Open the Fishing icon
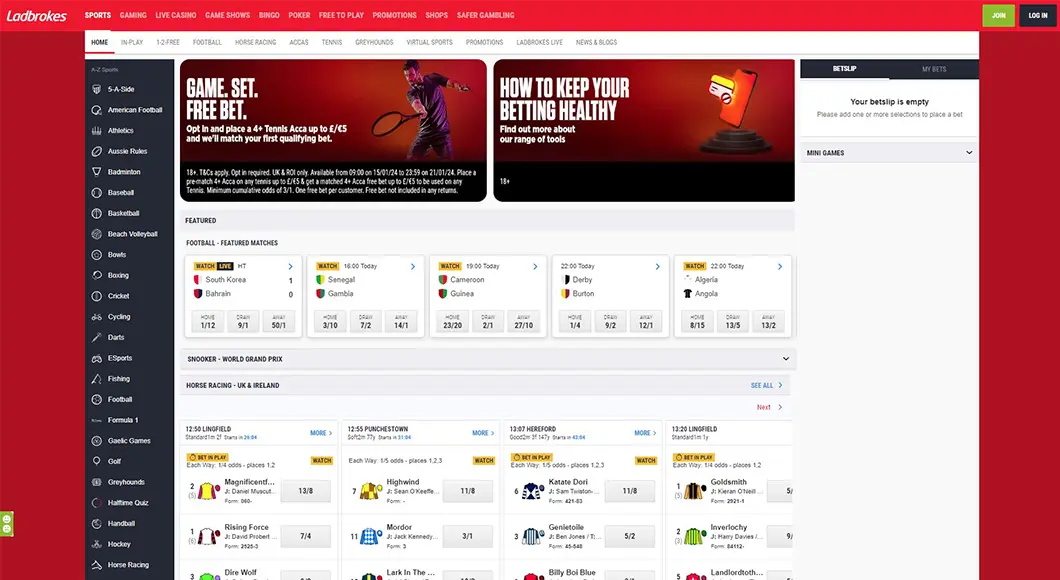 pyautogui.click(x=97, y=379)
